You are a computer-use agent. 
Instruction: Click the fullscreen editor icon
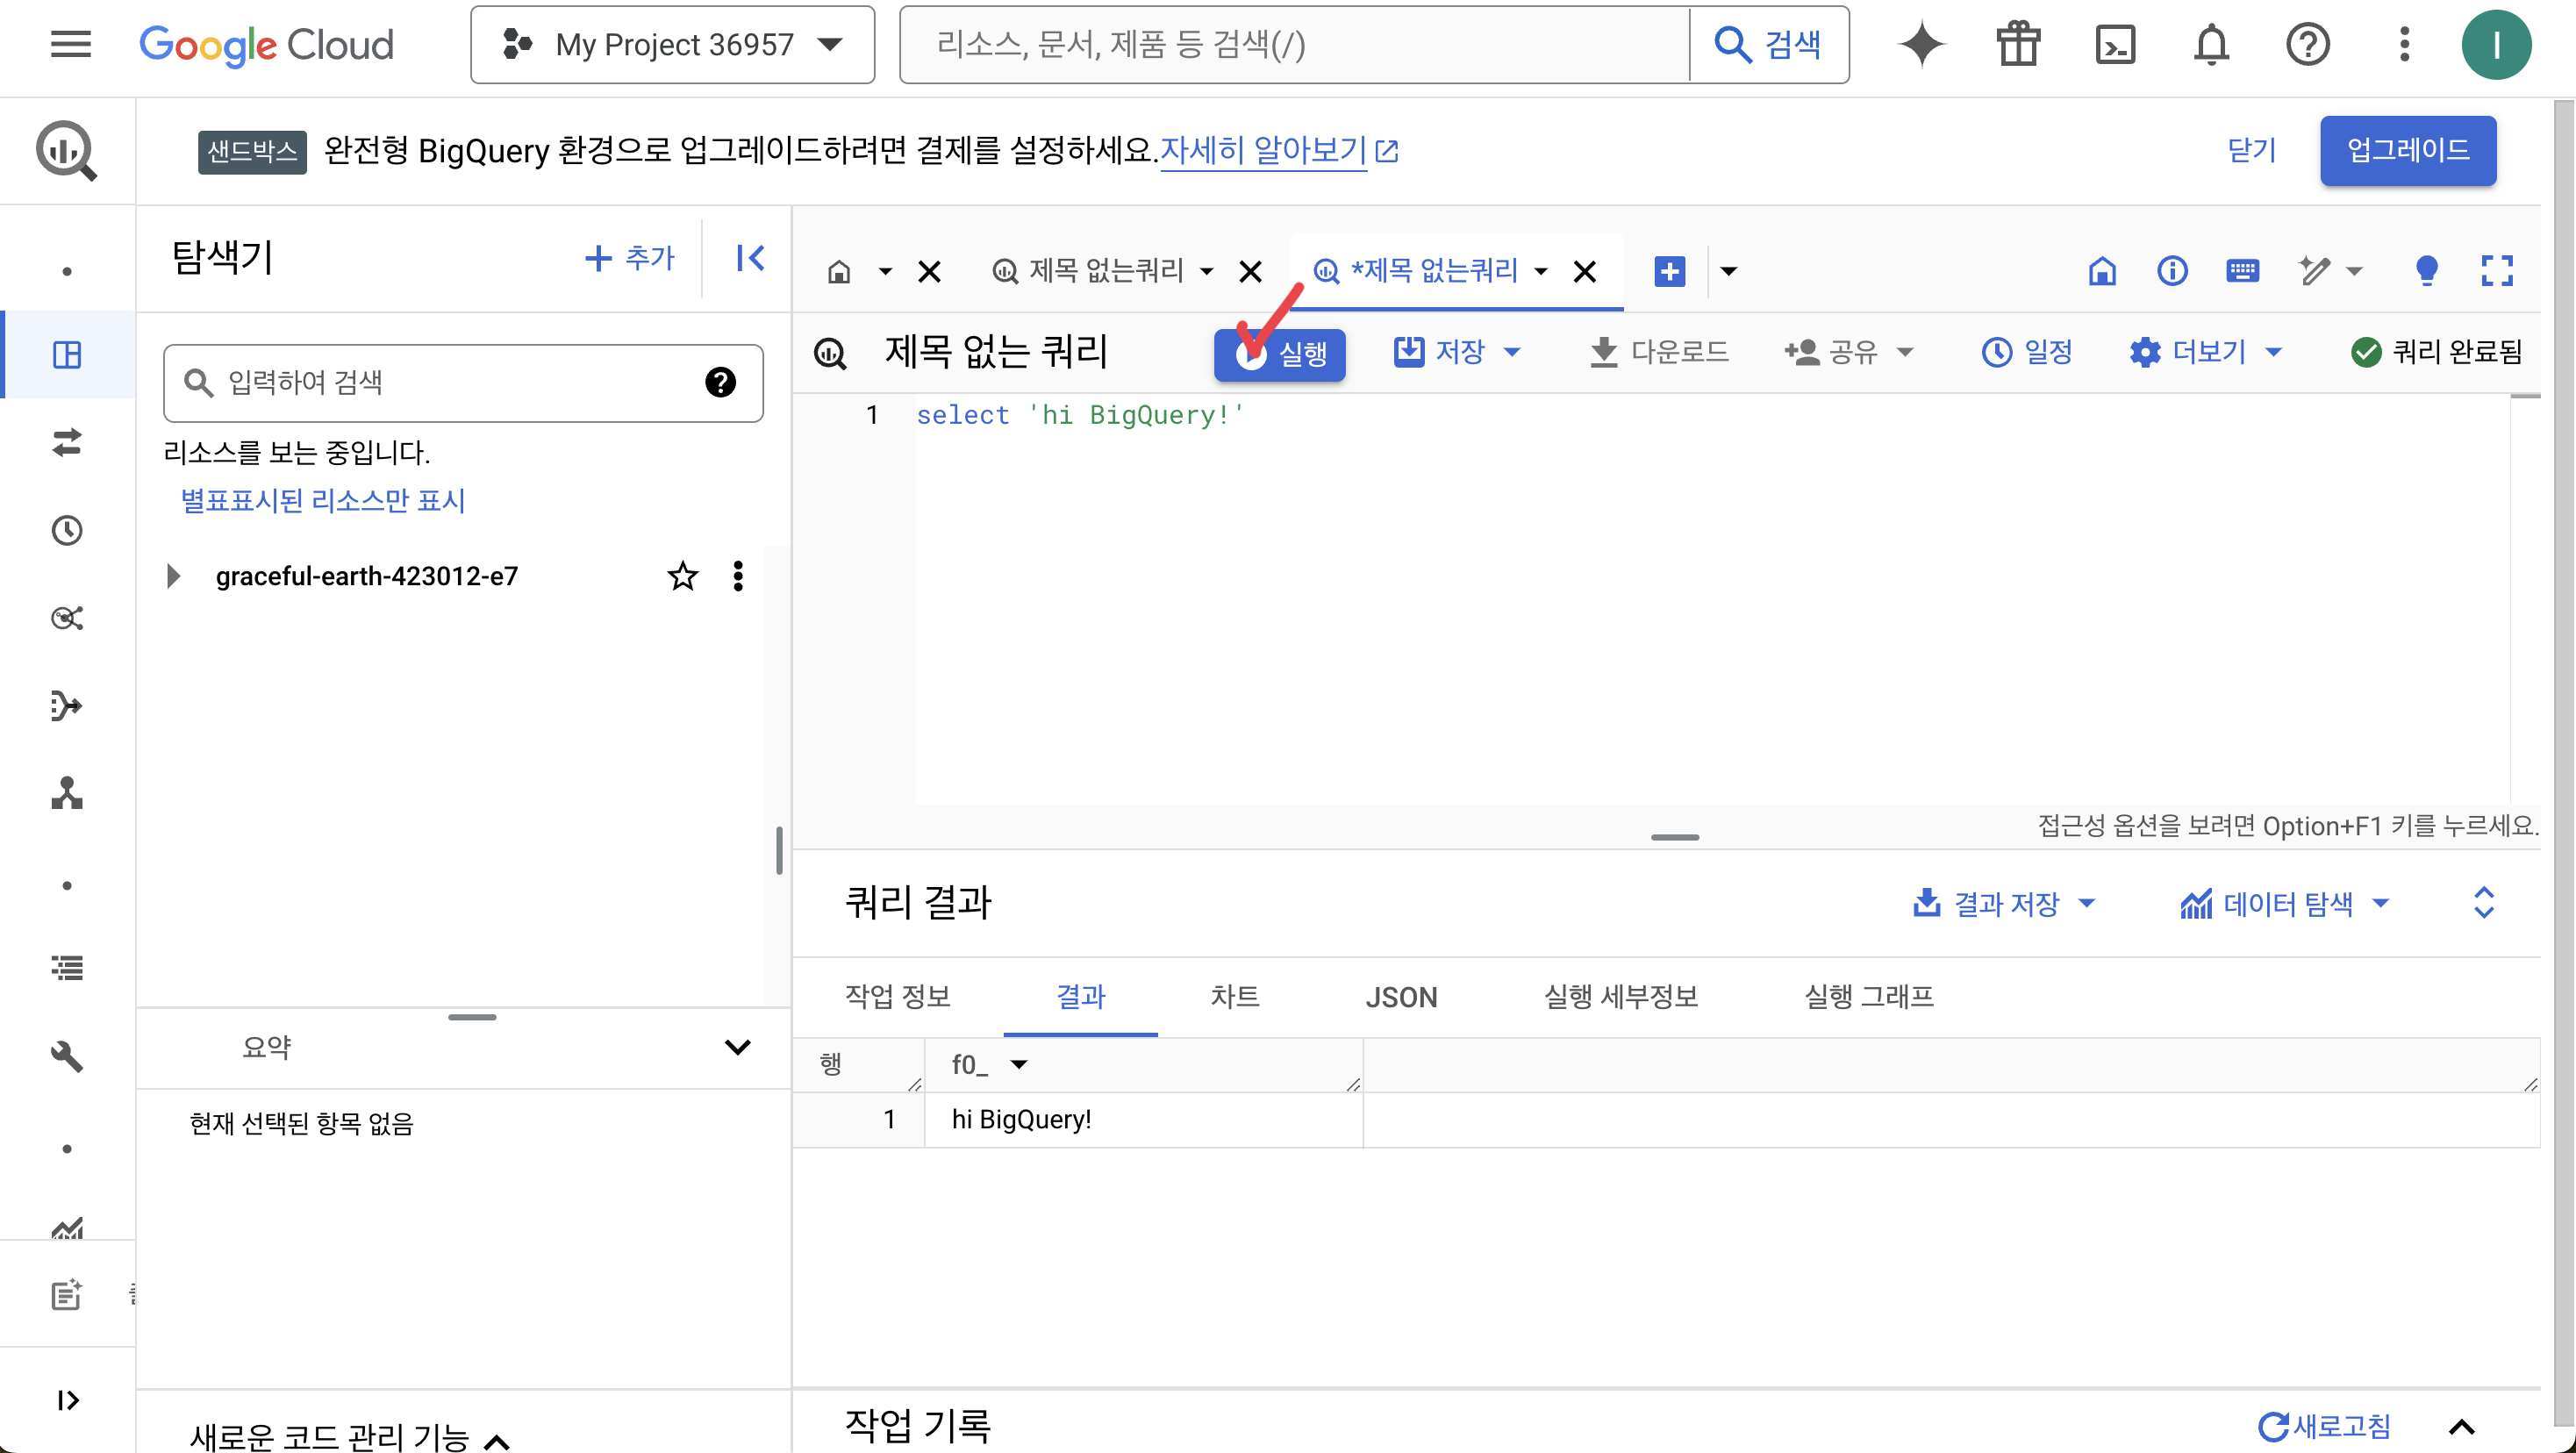click(x=2496, y=271)
